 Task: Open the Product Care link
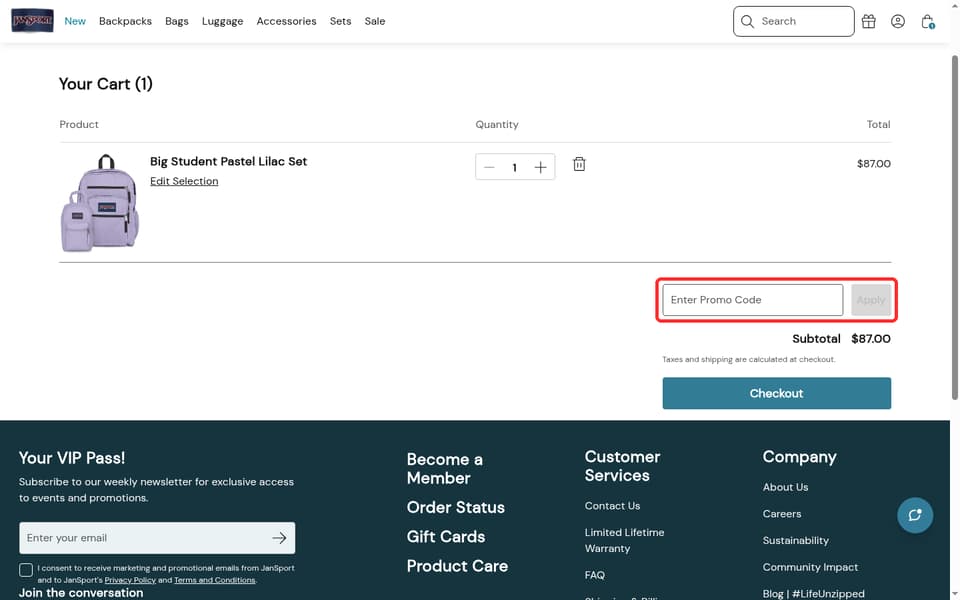pyautogui.click(x=457, y=566)
